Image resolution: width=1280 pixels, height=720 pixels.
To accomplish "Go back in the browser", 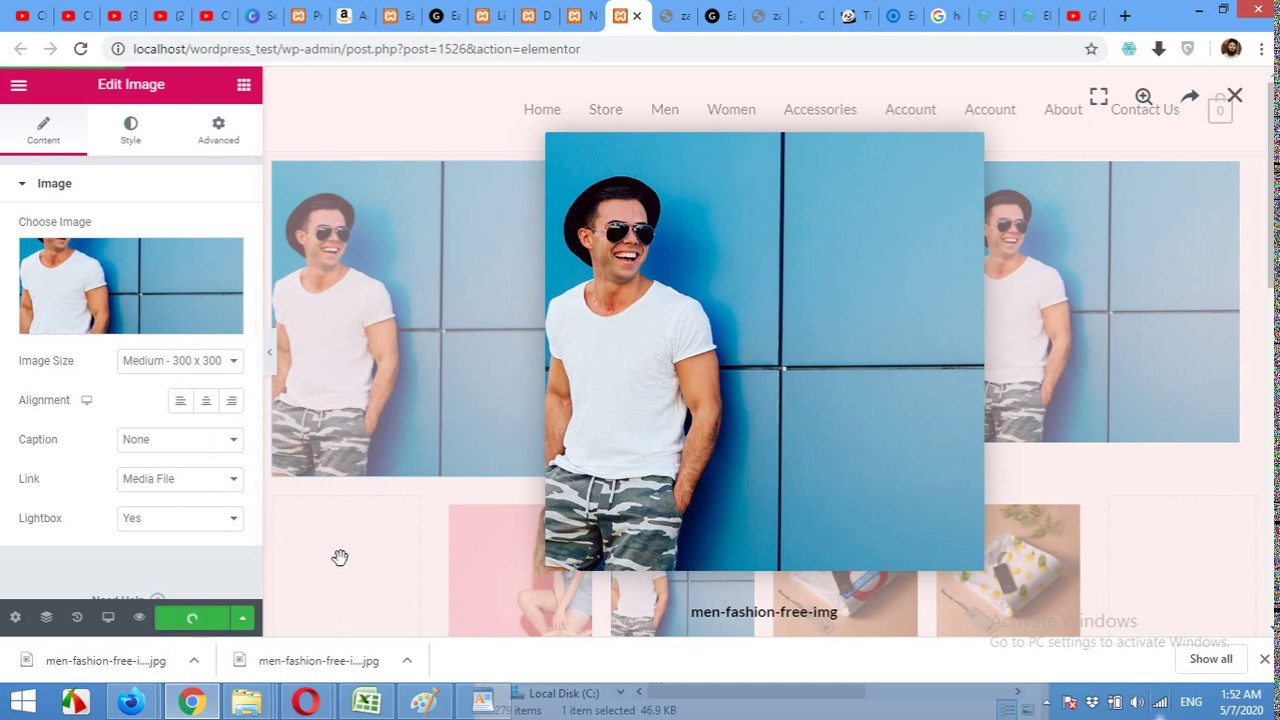I will pos(21,49).
